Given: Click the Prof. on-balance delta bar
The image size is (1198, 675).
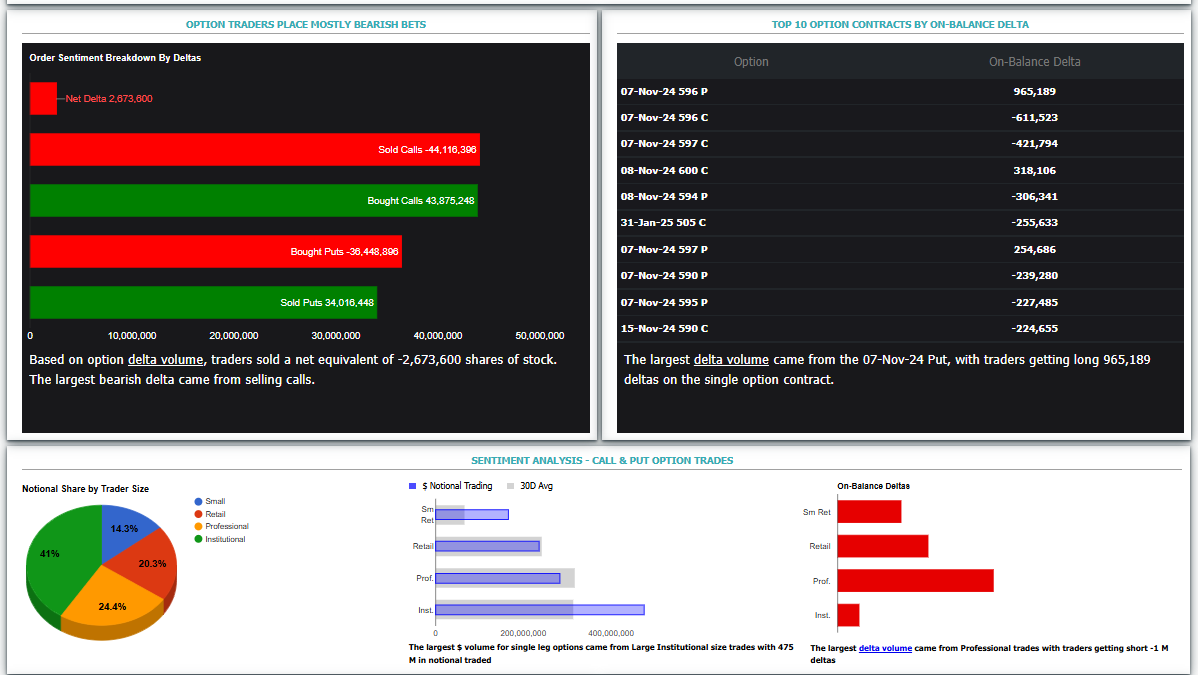Looking at the screenshot, I should click(x=915, y=580).
